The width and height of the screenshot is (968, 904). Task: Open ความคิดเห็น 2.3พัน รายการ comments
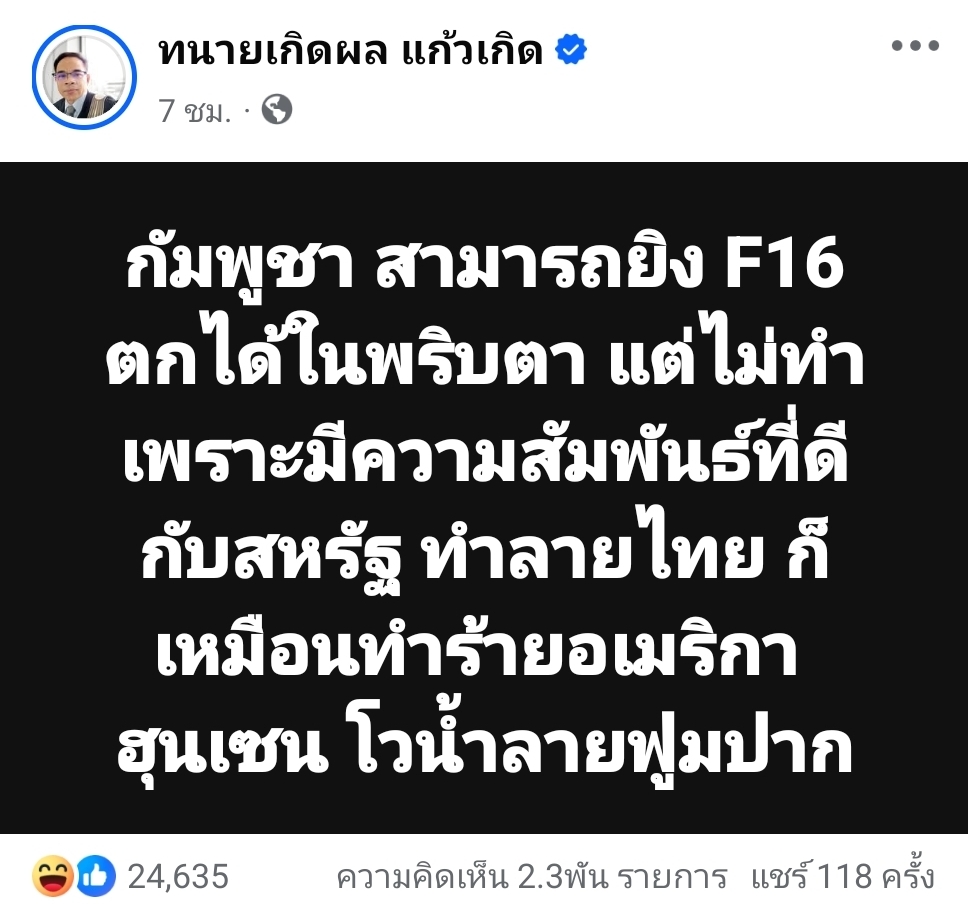pos(532,877)
